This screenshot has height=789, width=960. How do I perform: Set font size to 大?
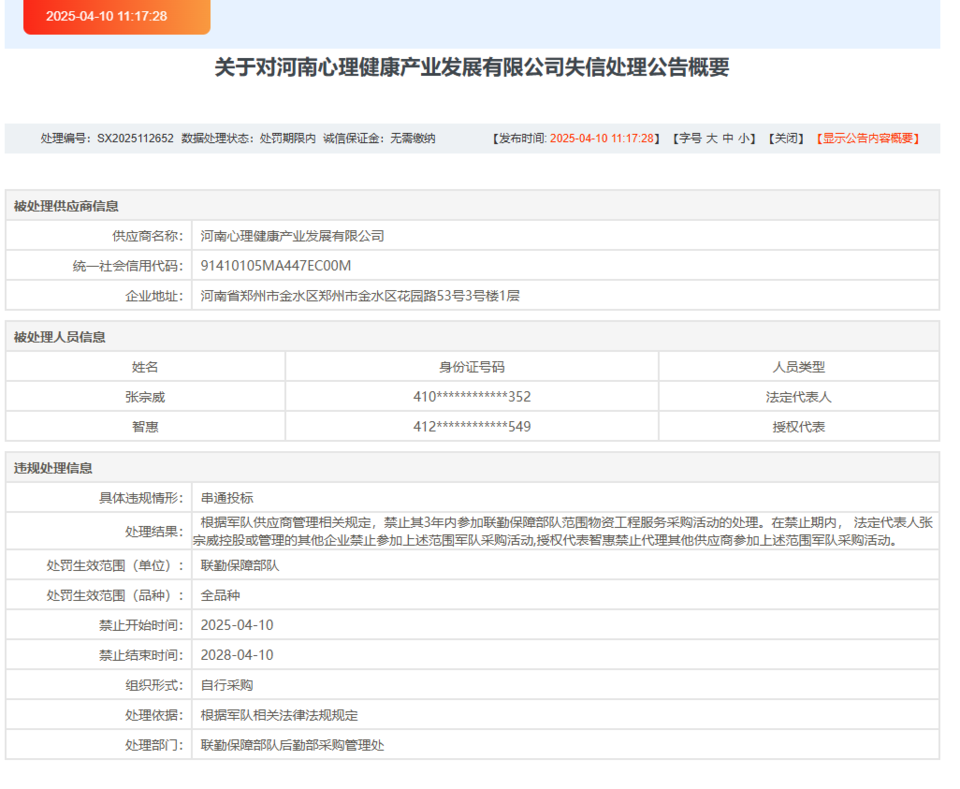click(712, 139)
